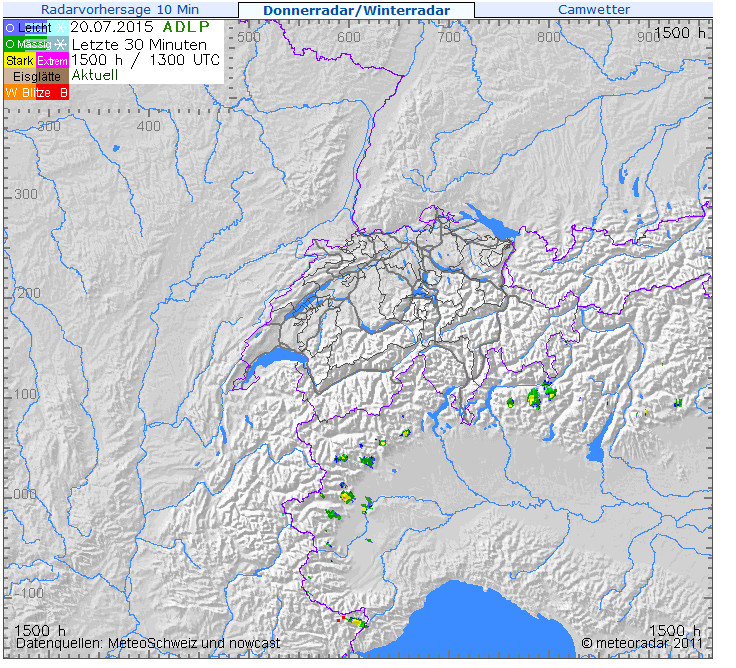Click Lake Geneva on the map
Viewport: 736px width, 668px height.
coord(276,359)
